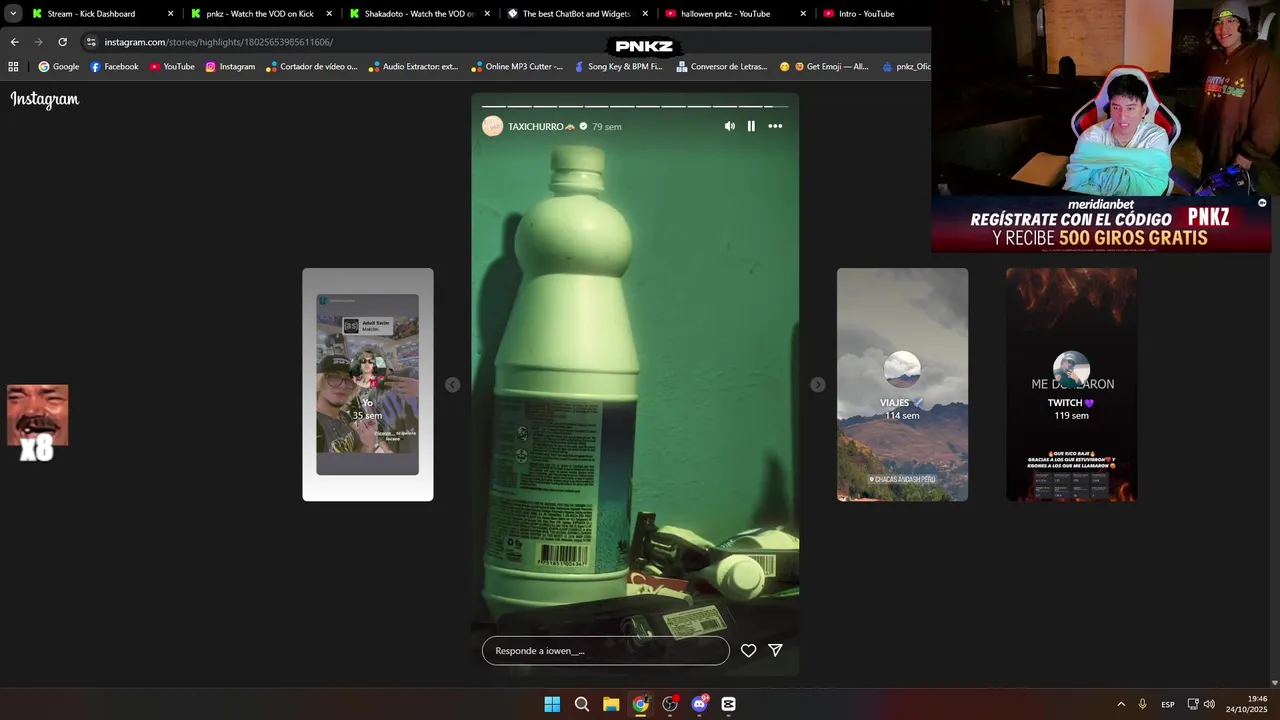
Task: Click the instagram.com address bar URL
Action: coord(218,42)
